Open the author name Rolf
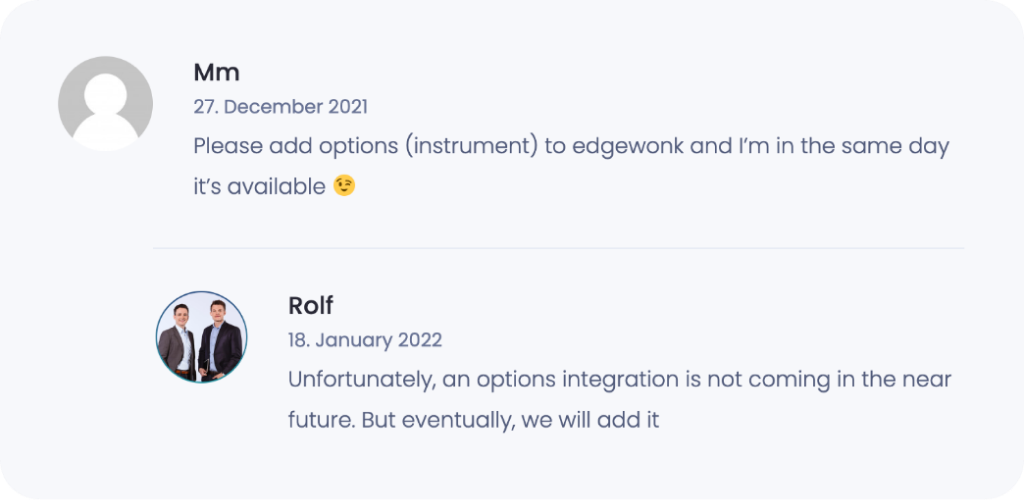Screen dimensions: 1024x500 coord(310,305)
